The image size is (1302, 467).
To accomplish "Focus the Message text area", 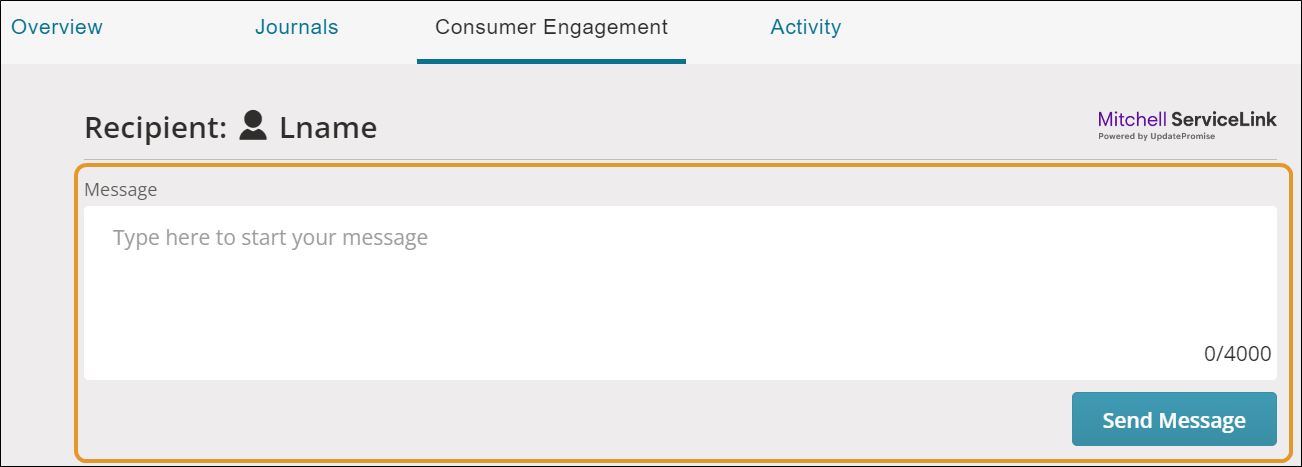I will pos(680,293).
